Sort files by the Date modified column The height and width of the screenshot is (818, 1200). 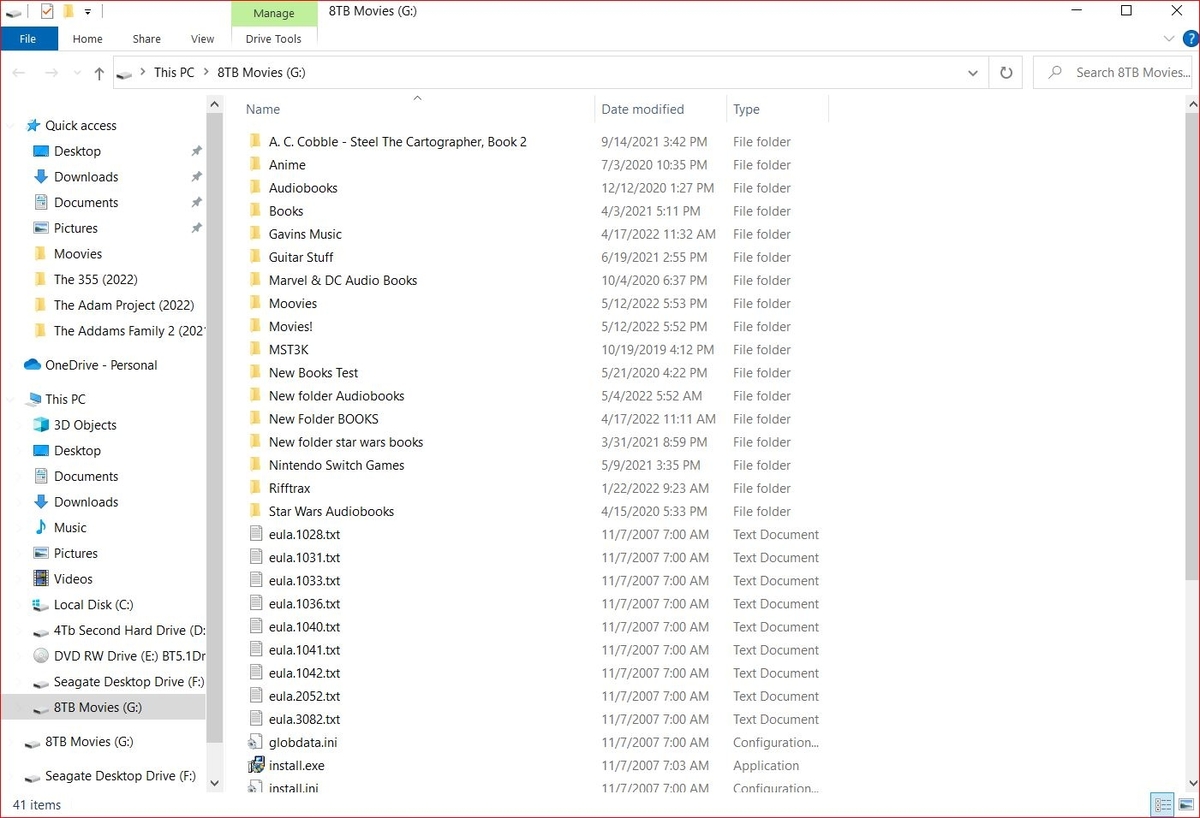(642, 109)
